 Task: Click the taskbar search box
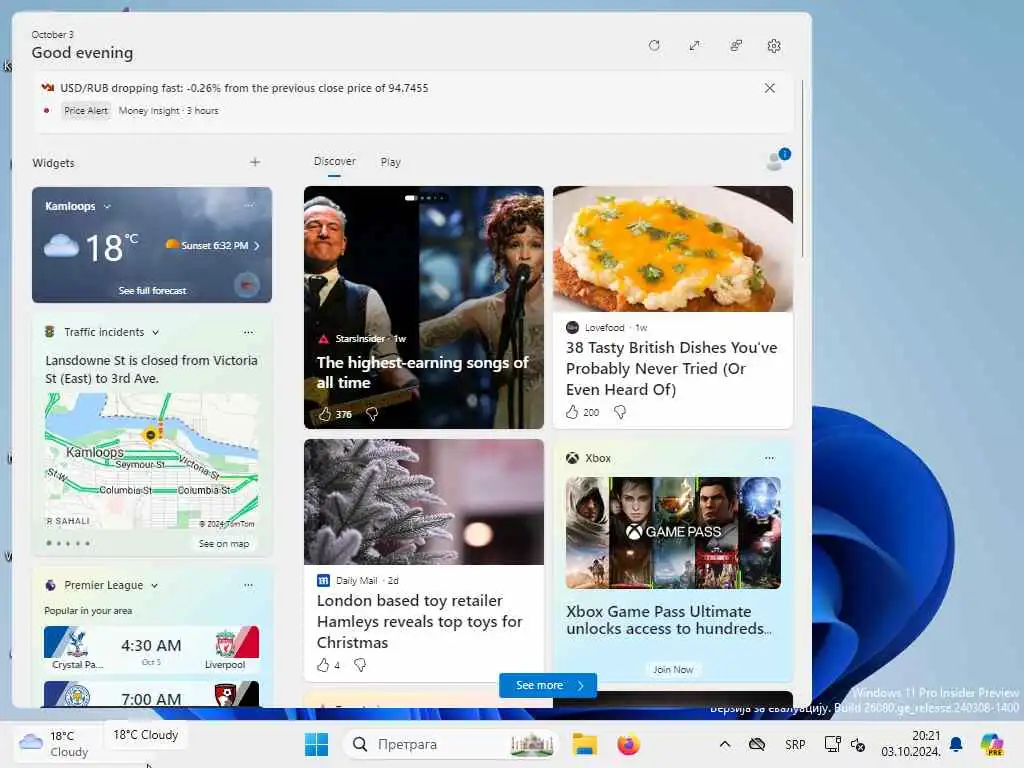(452, 744)
